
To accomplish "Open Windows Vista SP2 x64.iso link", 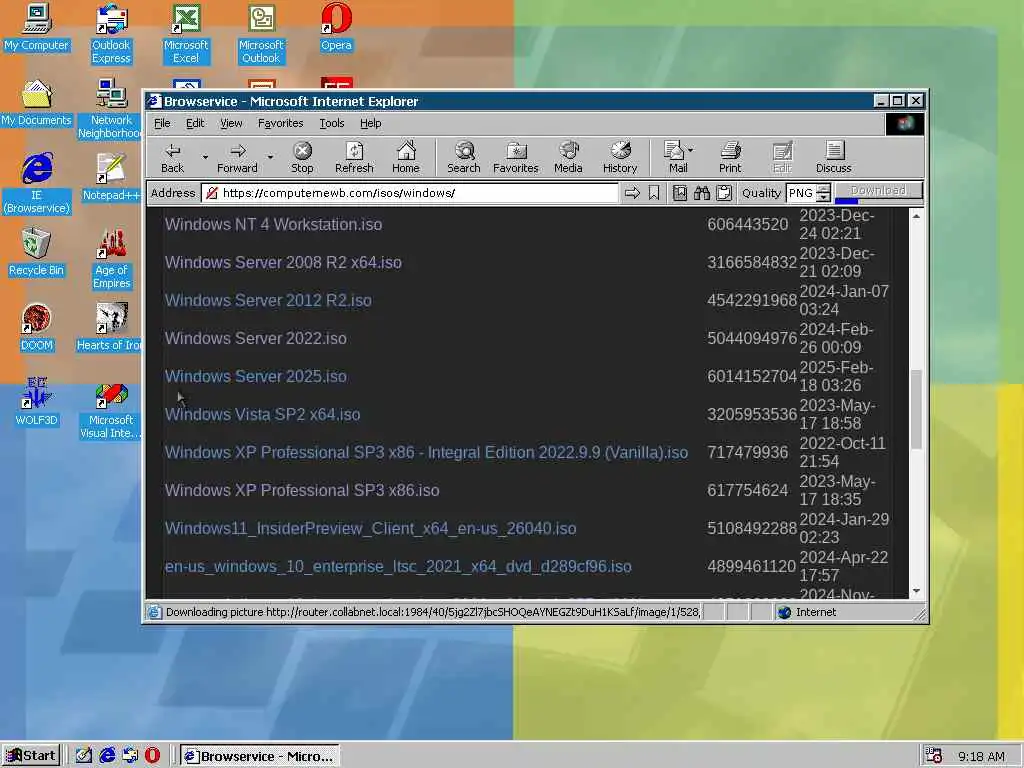I will pos(263,414).
